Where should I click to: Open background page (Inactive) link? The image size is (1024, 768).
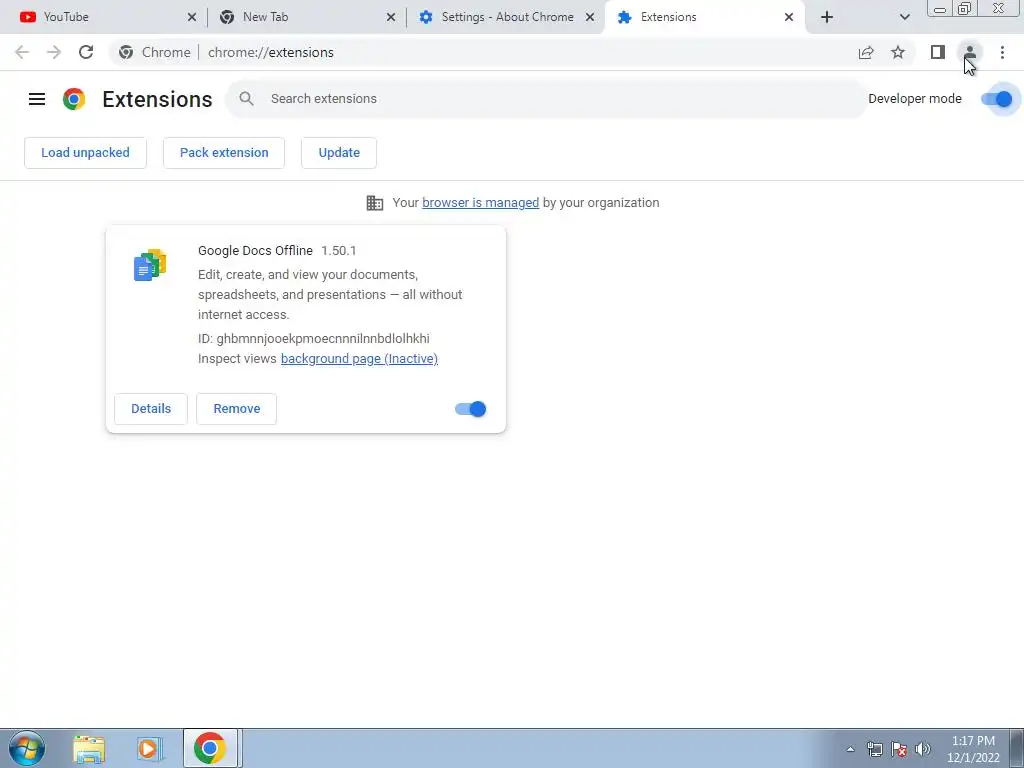(359, 359)
